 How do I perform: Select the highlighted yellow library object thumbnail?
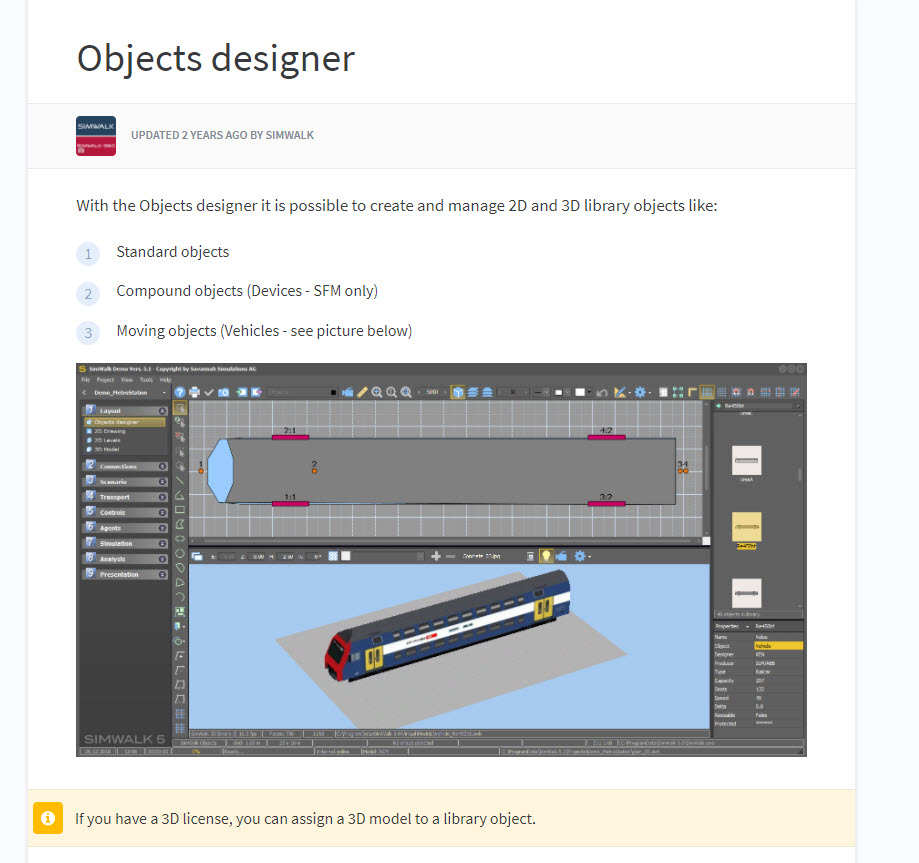pyautogui.click(x=746, y=526)
